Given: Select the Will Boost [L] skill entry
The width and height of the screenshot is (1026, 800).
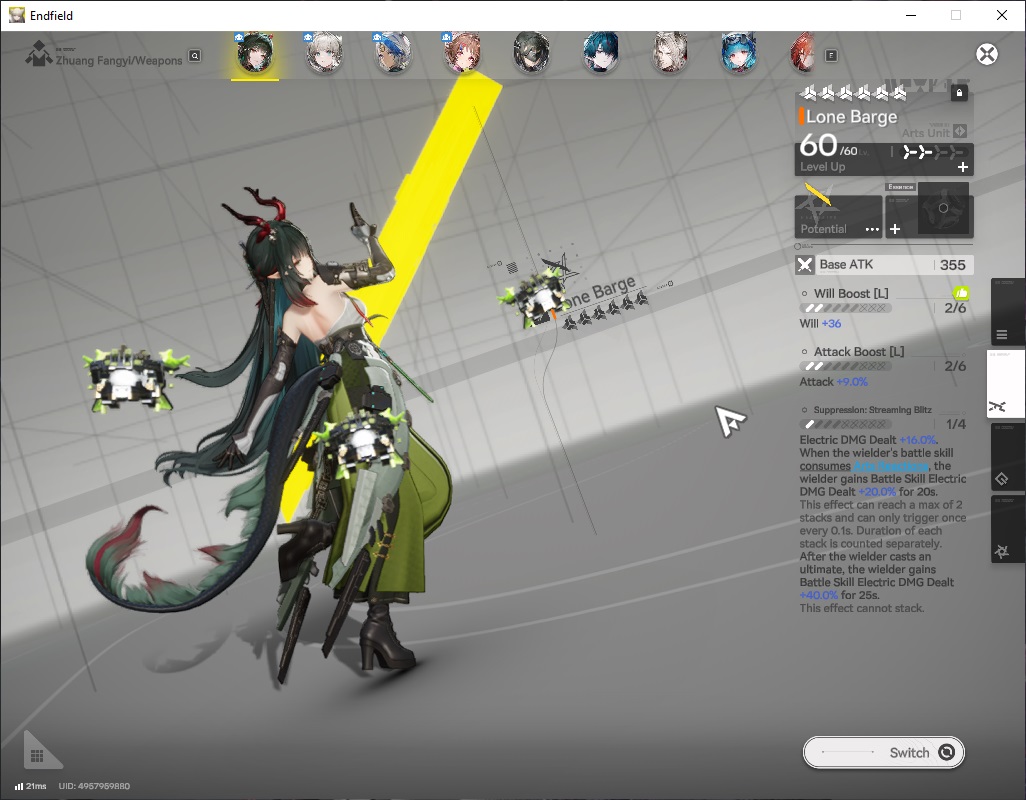Looking at the screenshot, I should (x=884, y=307).
